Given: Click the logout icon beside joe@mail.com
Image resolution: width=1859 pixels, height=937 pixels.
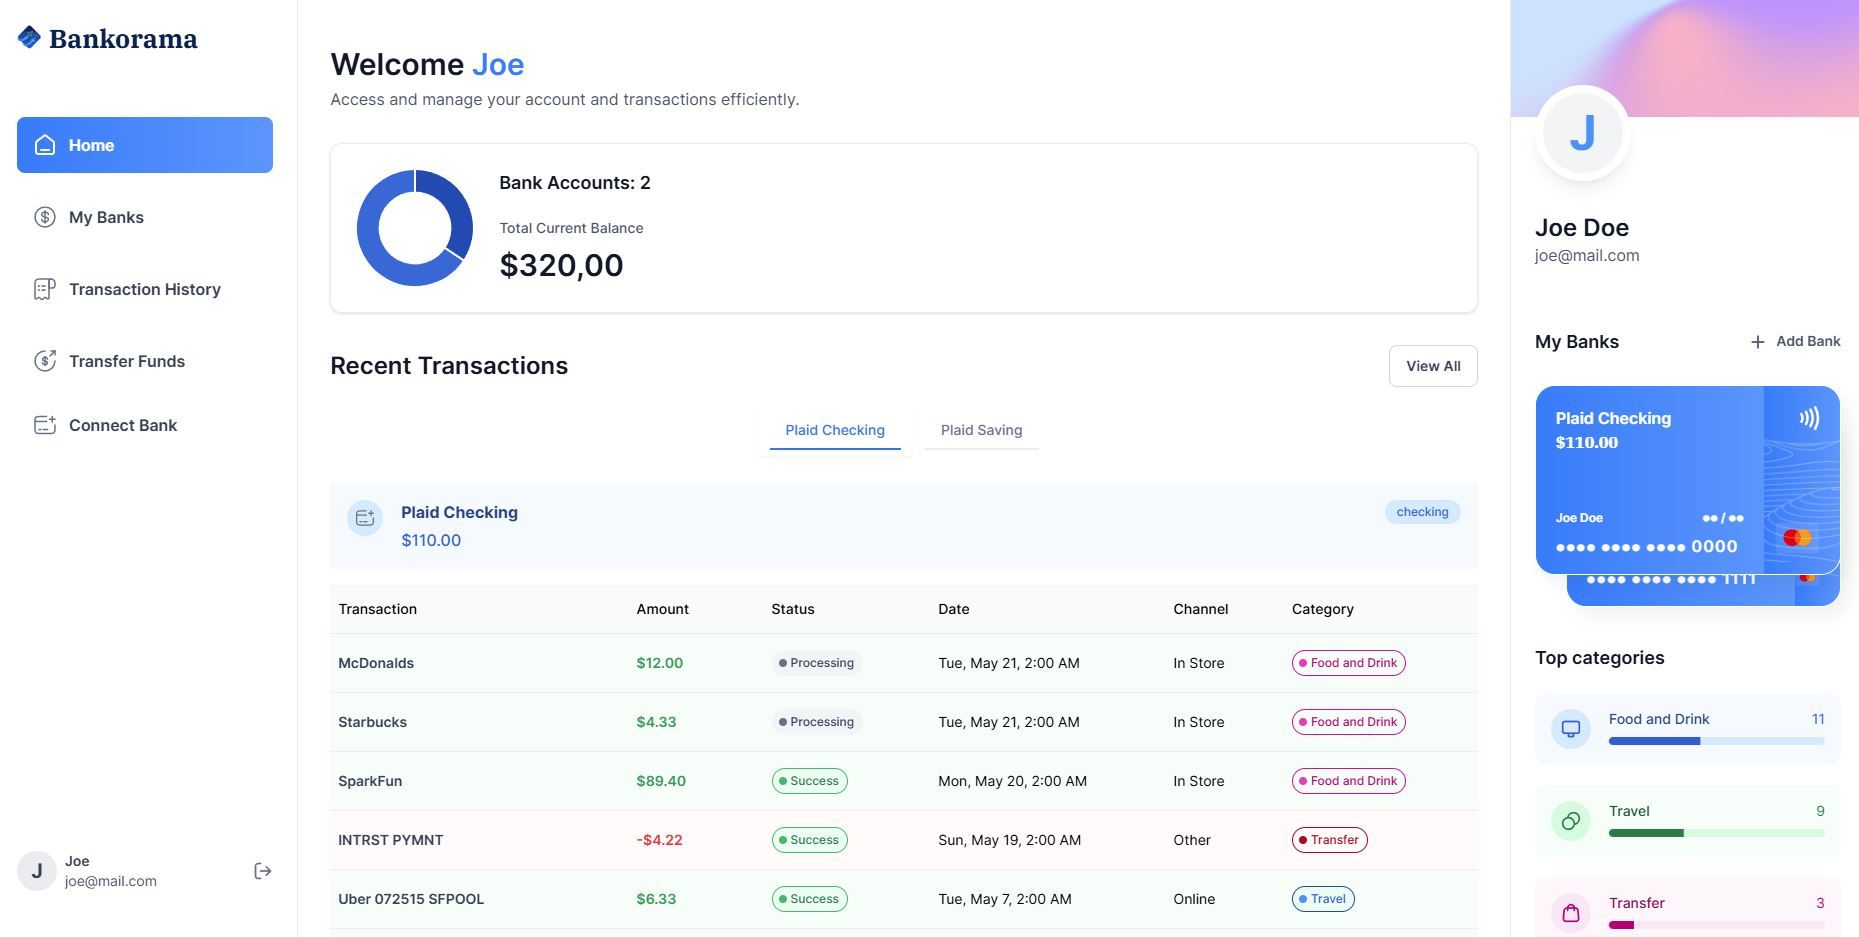Looking at the screenshot, I should pyautogui.click(x=262, y=871).
